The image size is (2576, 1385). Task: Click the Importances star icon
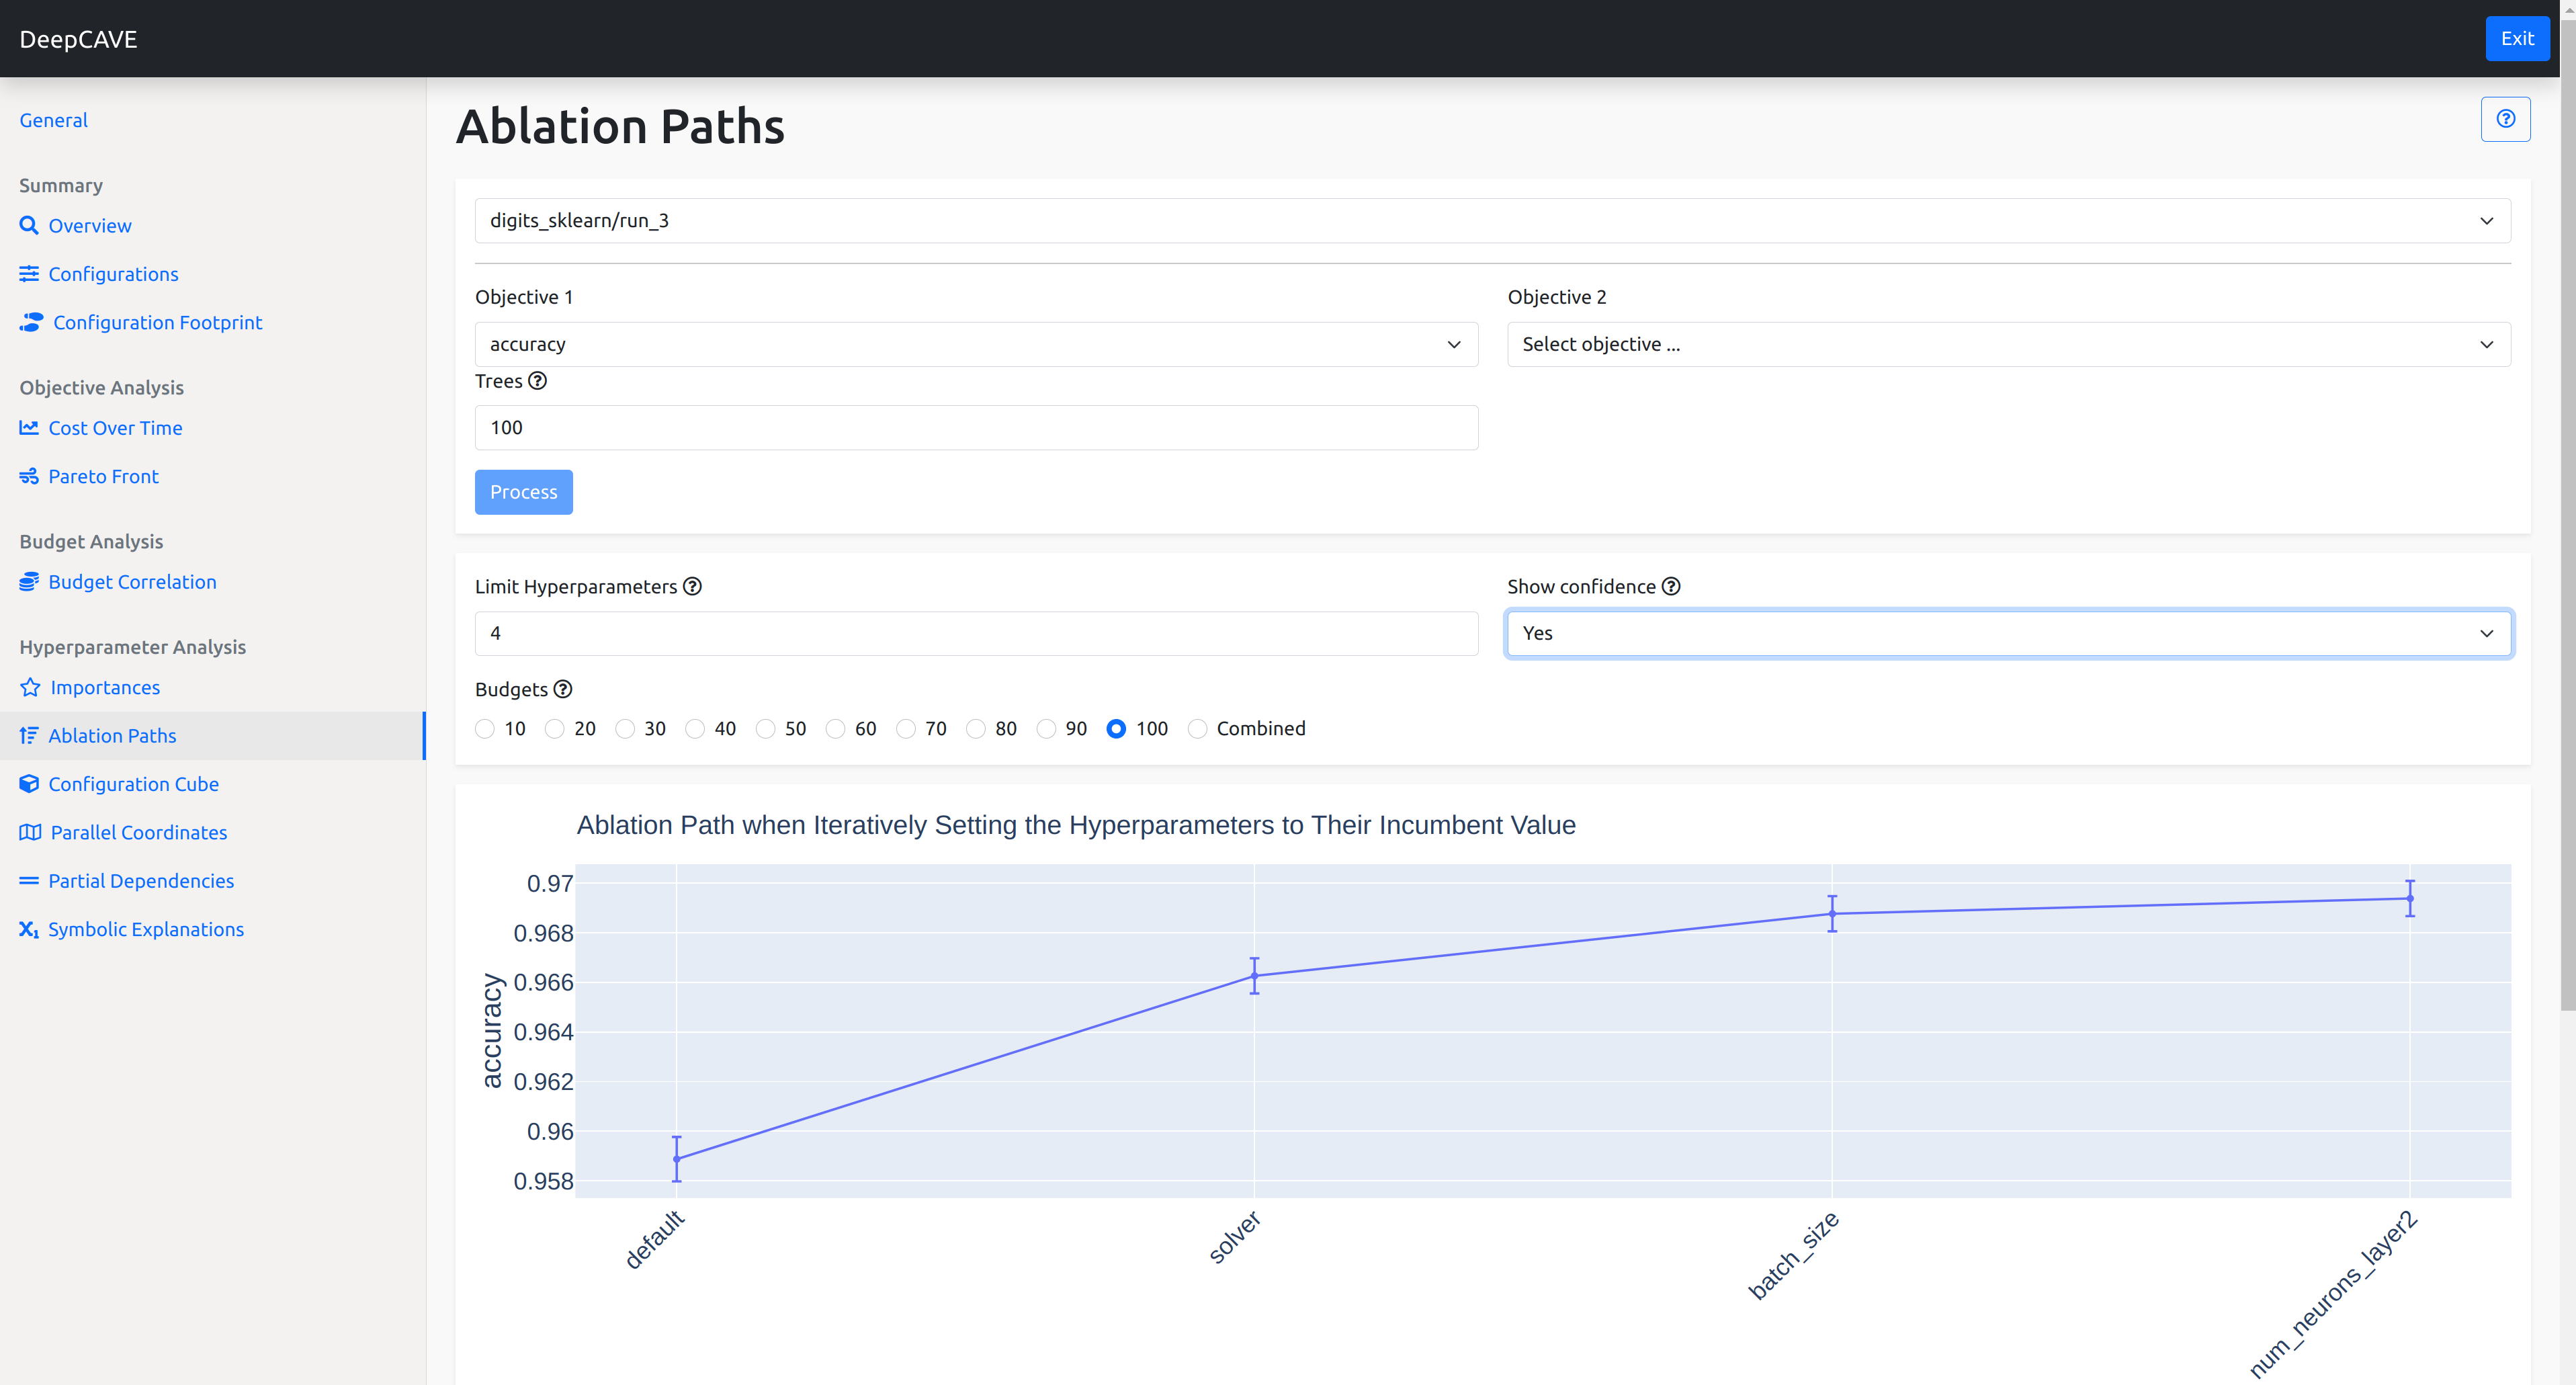(30, 687)
